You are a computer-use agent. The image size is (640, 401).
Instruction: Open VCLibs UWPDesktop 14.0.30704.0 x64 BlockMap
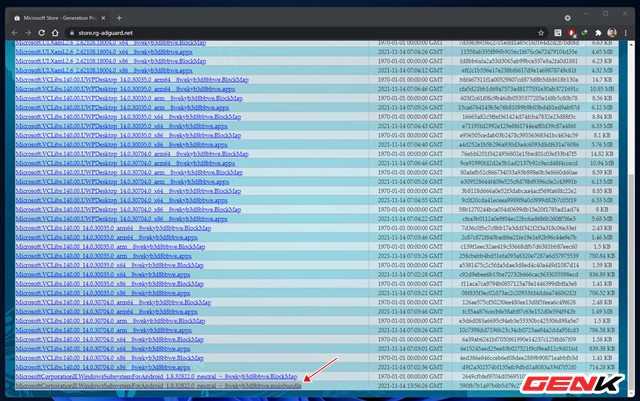[x=128, y=191]
